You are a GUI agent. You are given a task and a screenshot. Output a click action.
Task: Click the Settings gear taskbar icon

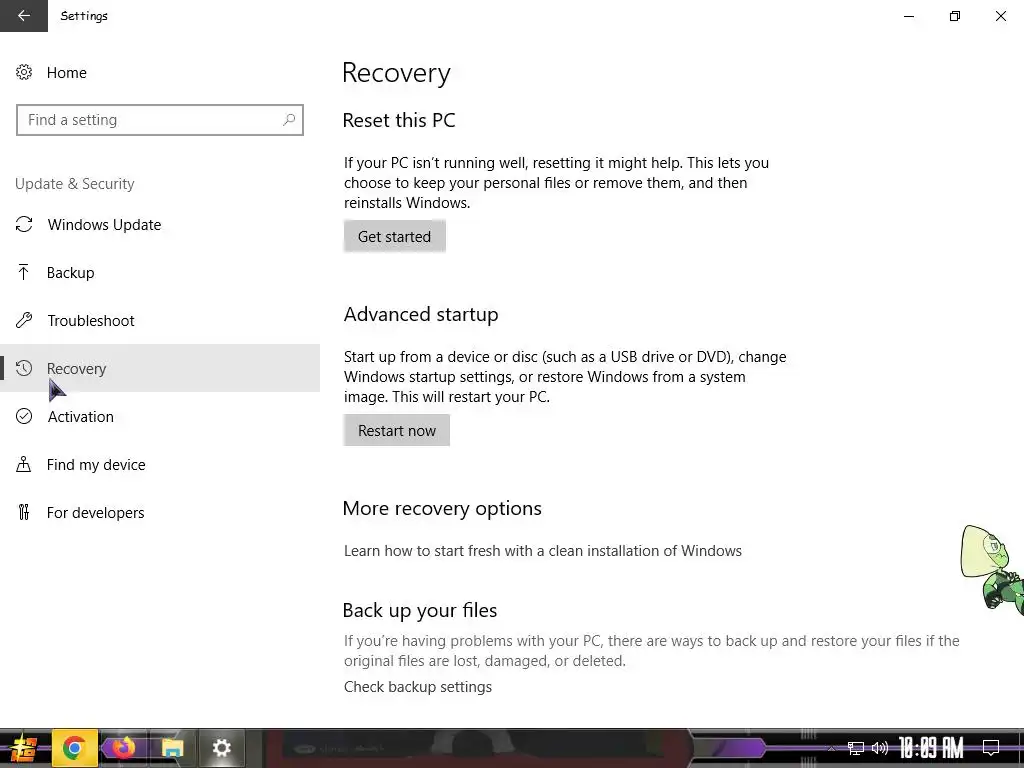point(221,748)
